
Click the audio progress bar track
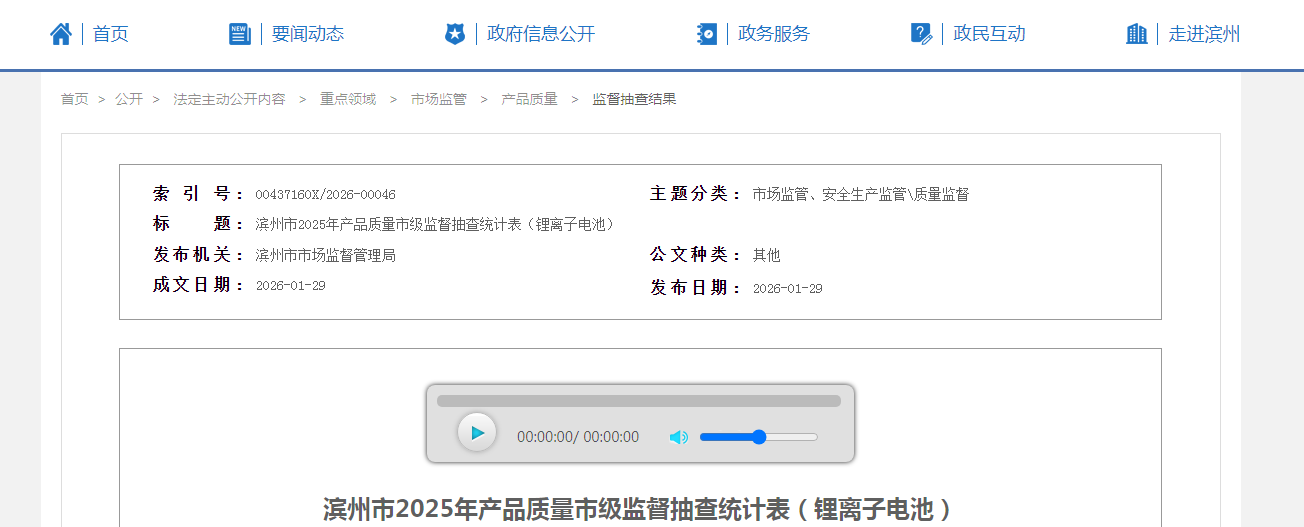[x=638, y=401]
